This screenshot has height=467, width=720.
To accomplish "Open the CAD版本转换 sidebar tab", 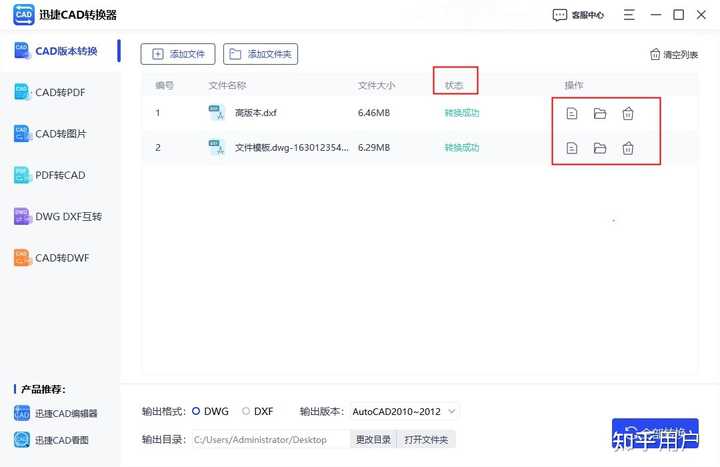I will (x=61, y=51).
